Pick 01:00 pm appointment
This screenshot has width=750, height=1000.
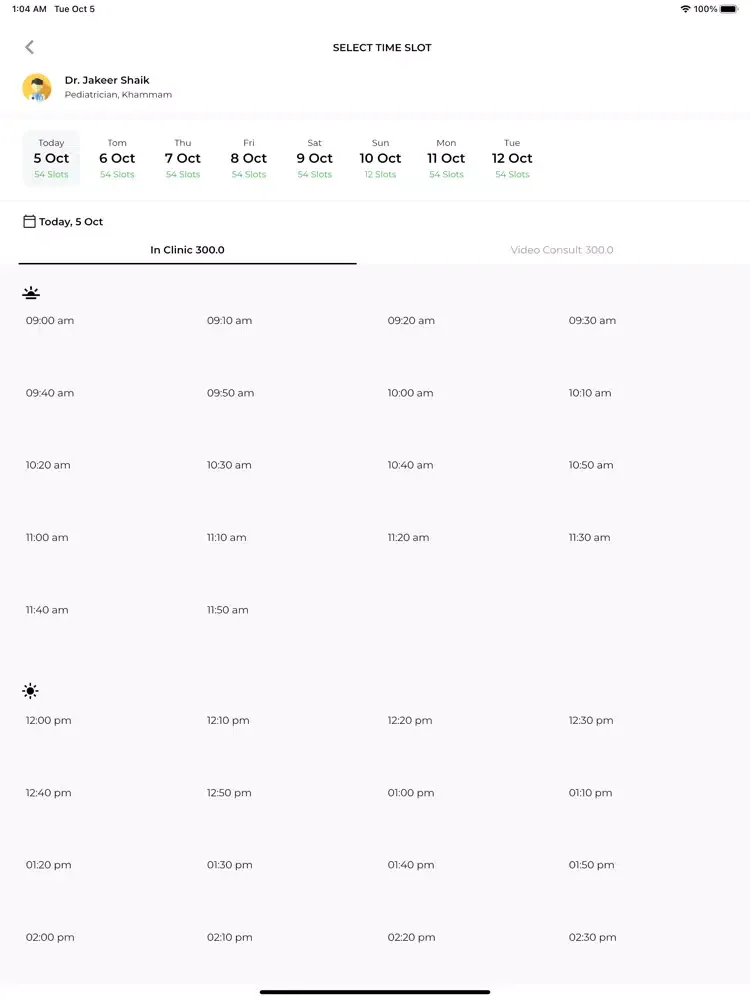(411, 793)
